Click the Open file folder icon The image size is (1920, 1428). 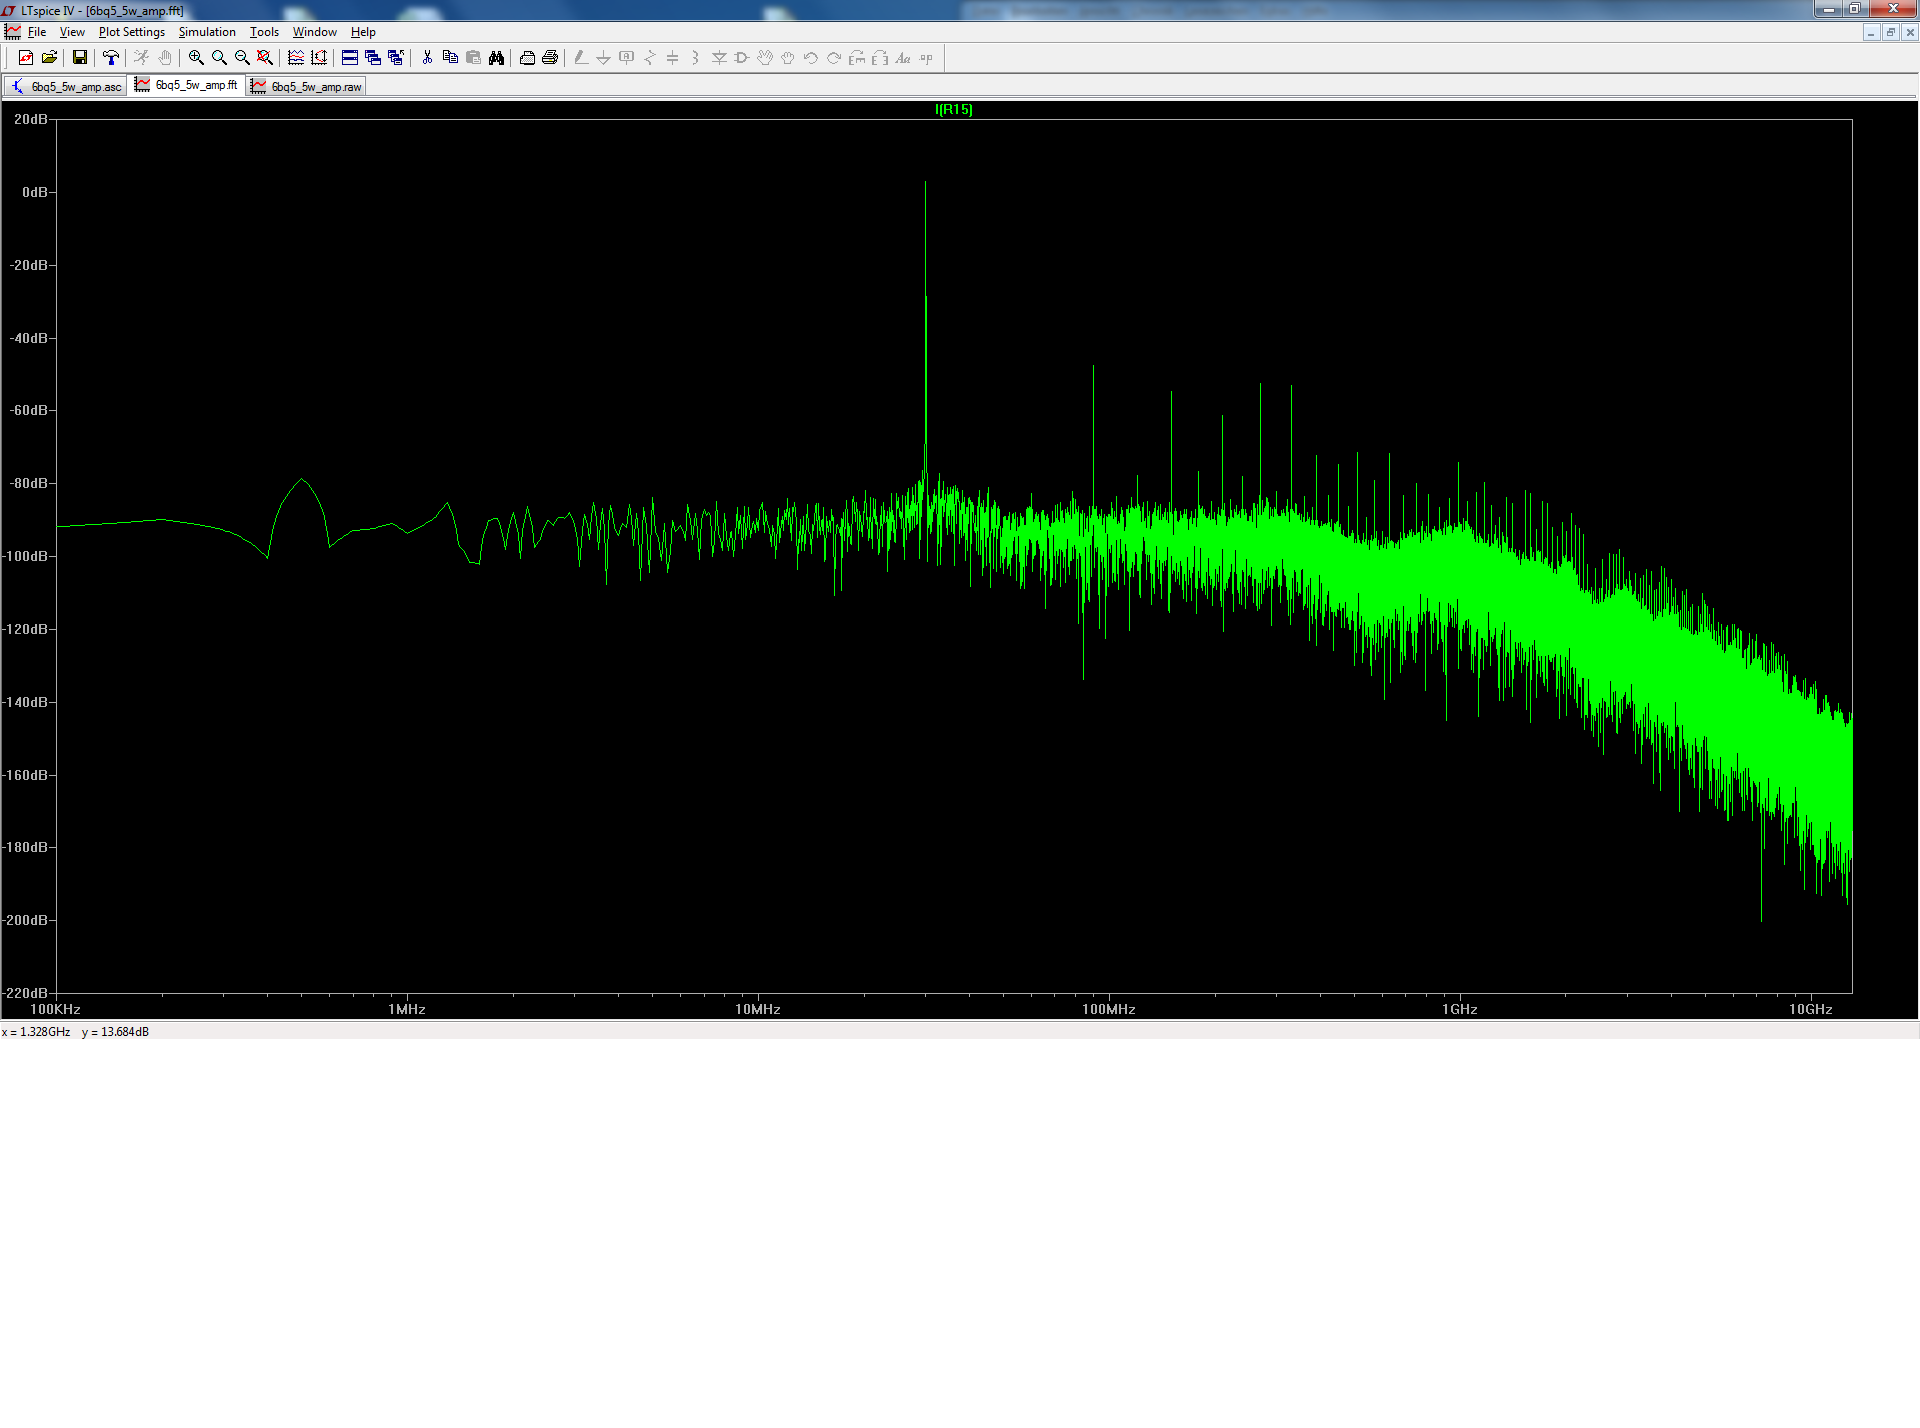tap(49, 58)
